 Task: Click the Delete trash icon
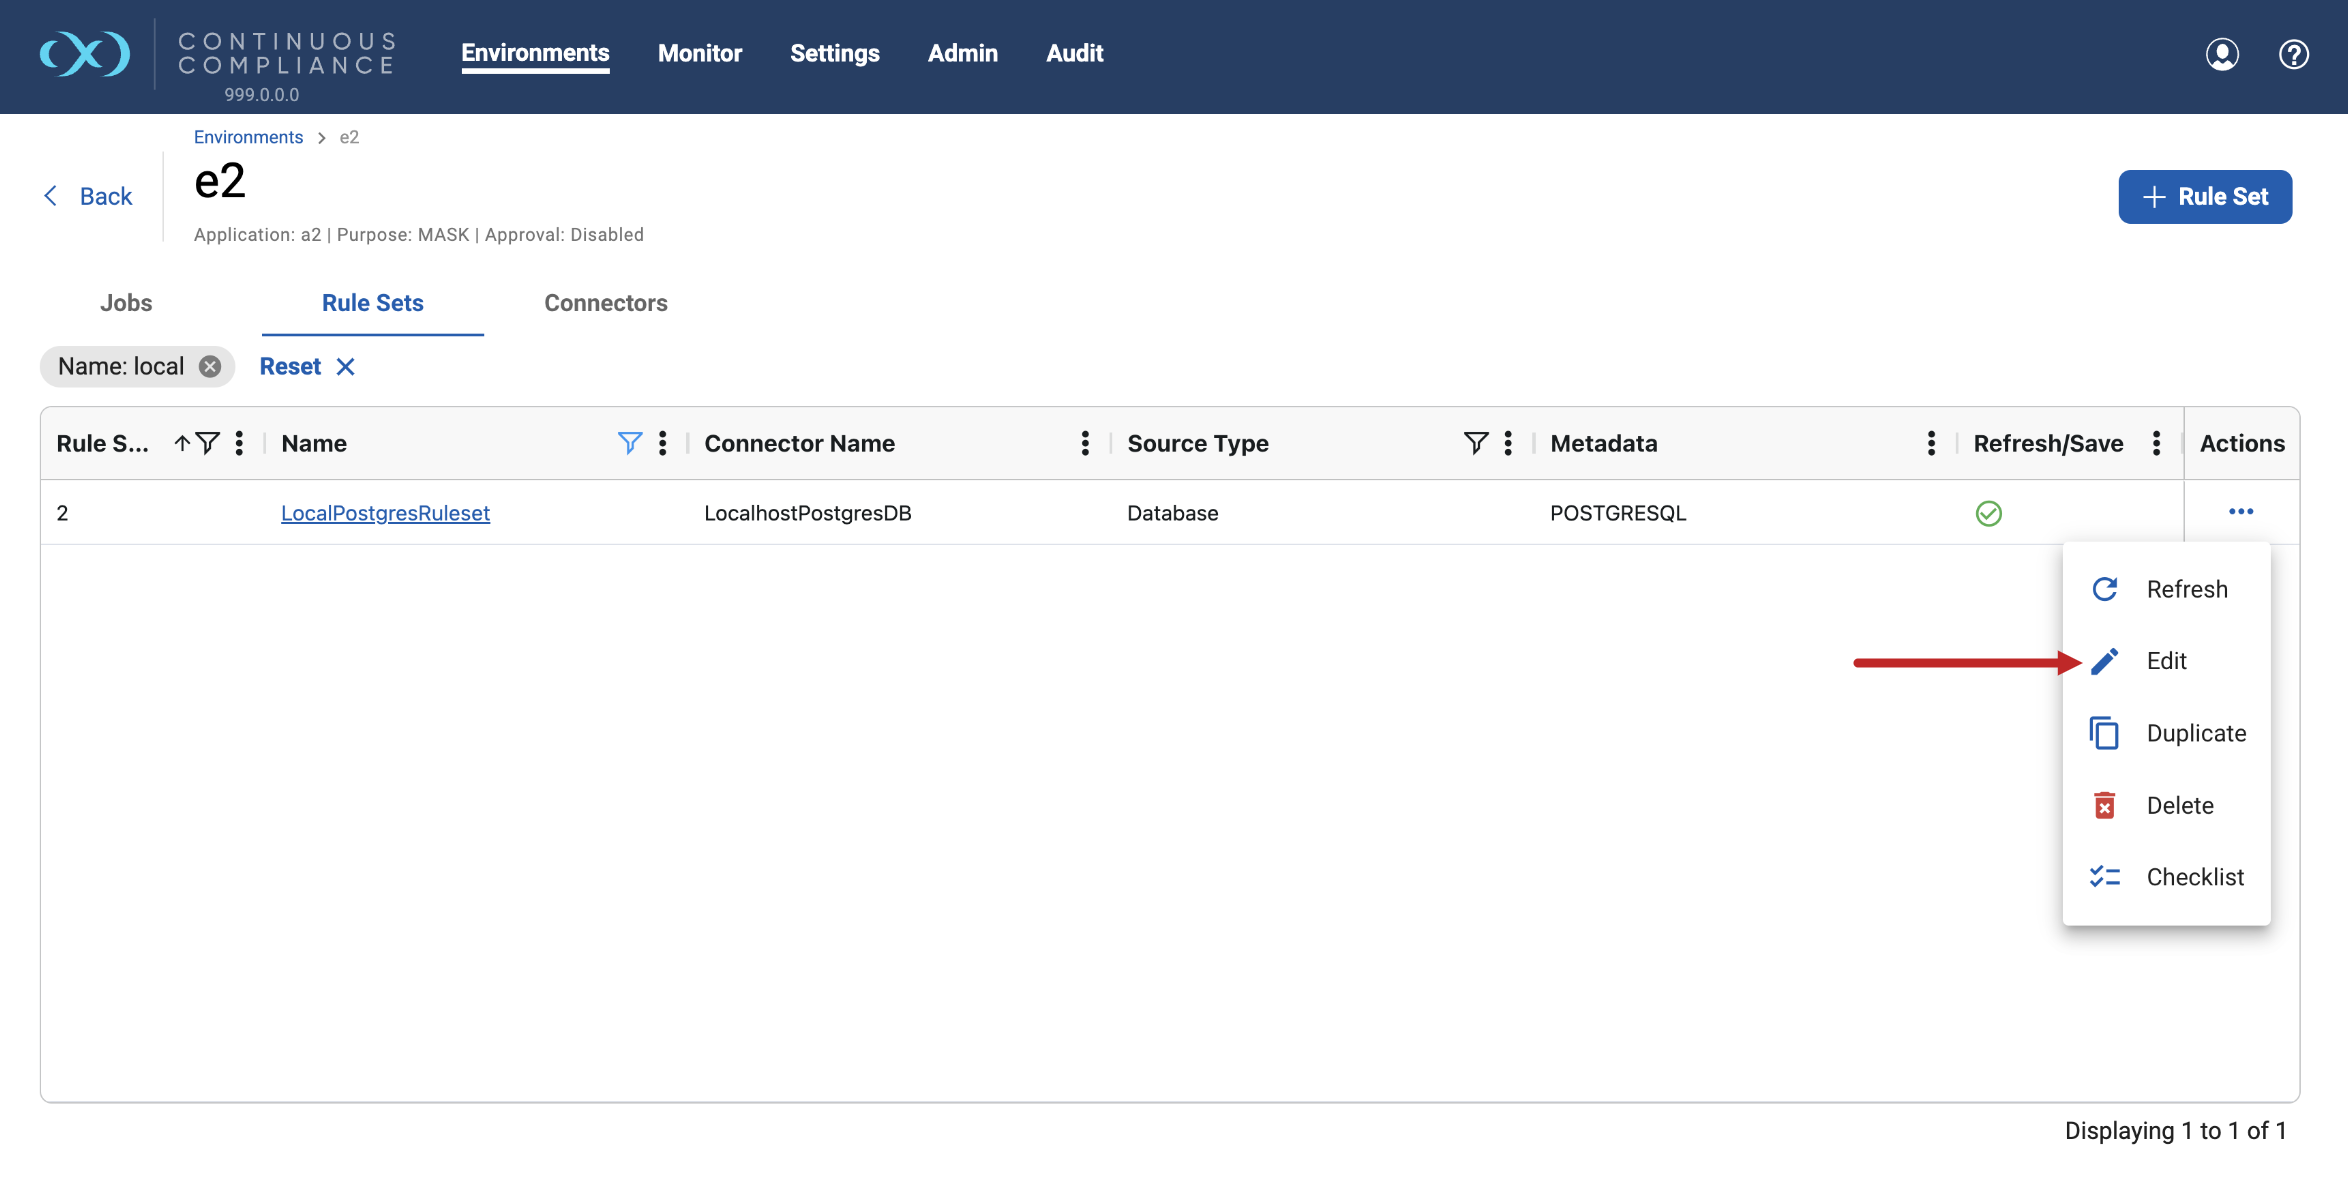tap(2105, 805)
